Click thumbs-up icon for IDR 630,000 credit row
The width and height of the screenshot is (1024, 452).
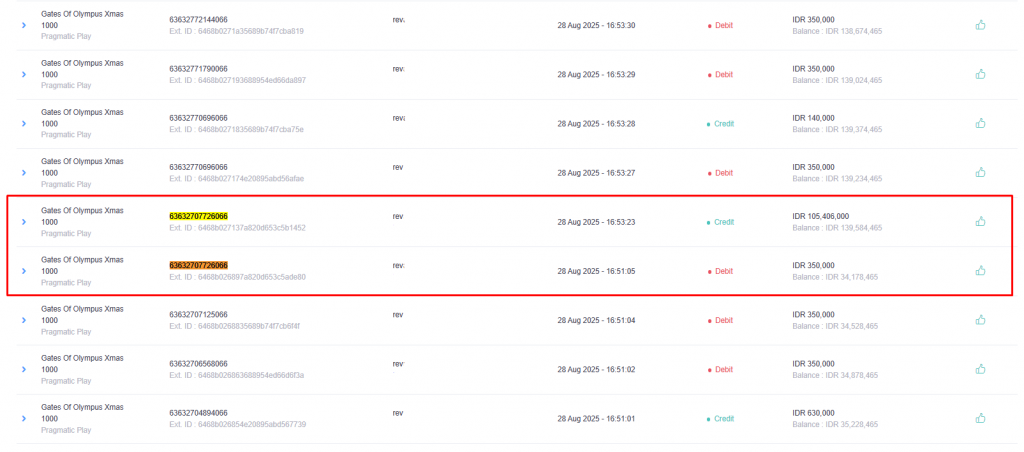click(x=980, y=418)
